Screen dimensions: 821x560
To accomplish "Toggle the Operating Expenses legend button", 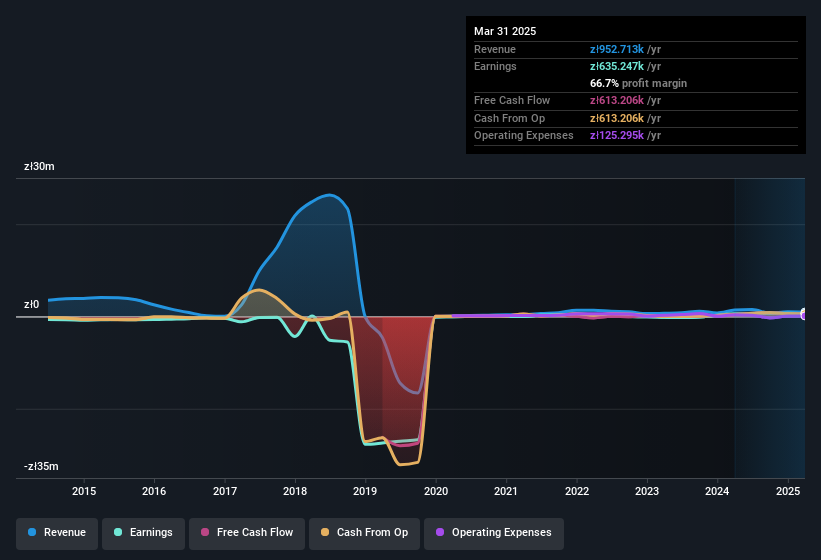I will 494,533.
